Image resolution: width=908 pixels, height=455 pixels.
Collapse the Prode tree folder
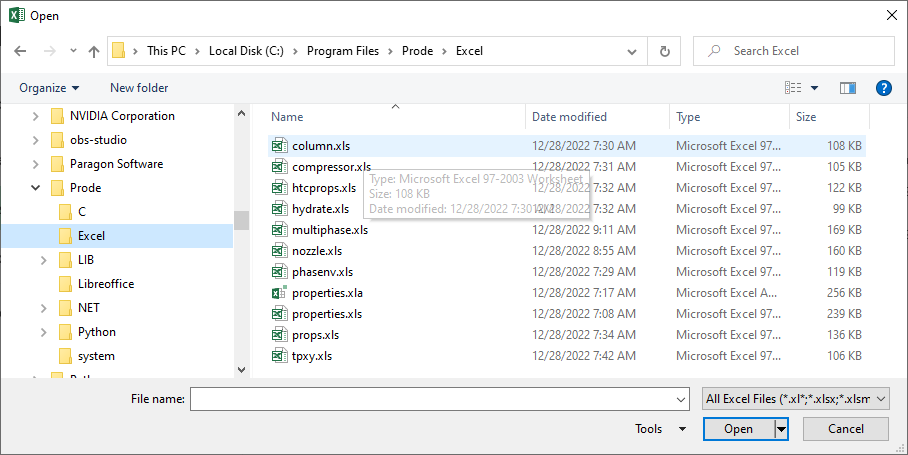[x=36, y=188]
